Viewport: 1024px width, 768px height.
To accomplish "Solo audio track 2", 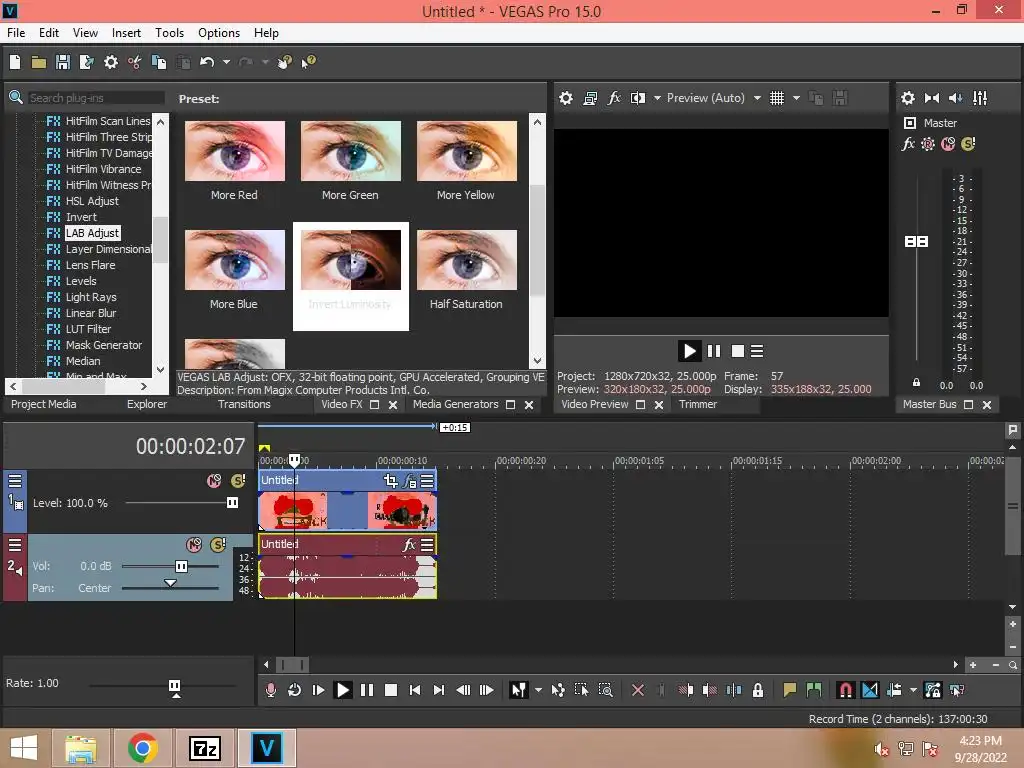I will pyautogui.click(x=218, y=545).
